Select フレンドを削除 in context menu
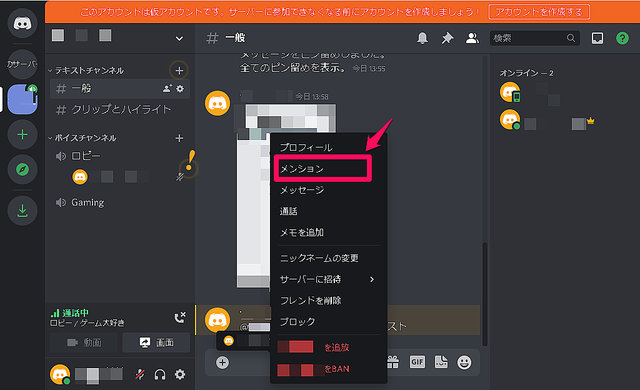Screen dimensions: 640x390 pyautogui.click(x=329, y=300)
